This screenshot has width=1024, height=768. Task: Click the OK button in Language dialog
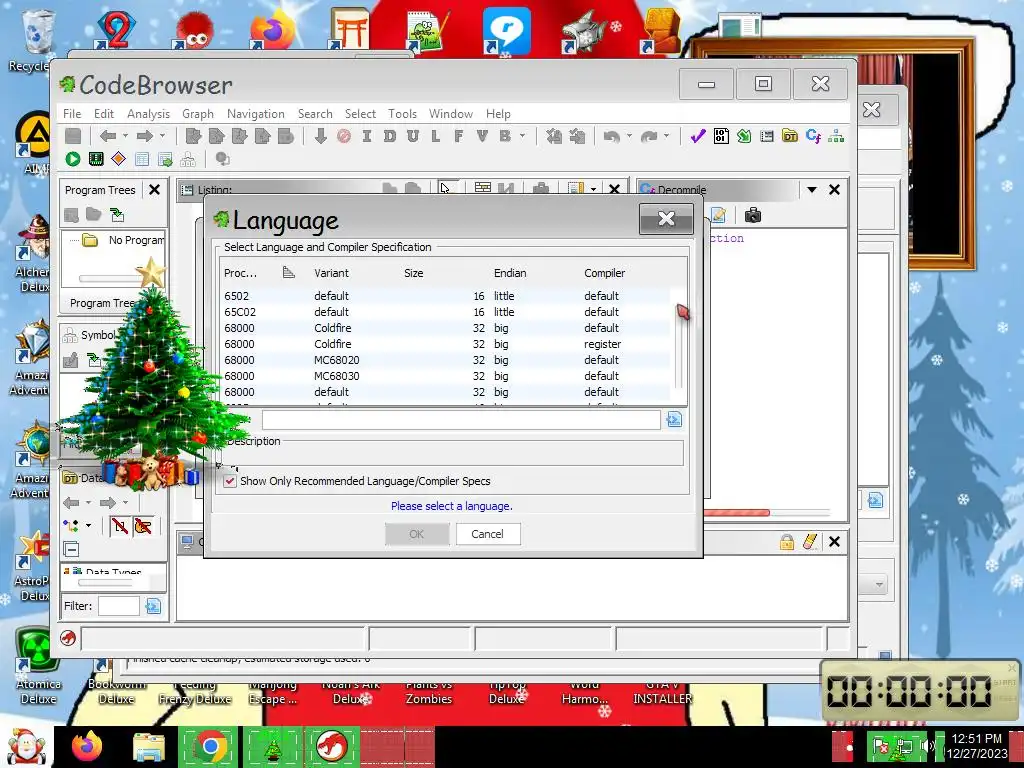point(417,534)
